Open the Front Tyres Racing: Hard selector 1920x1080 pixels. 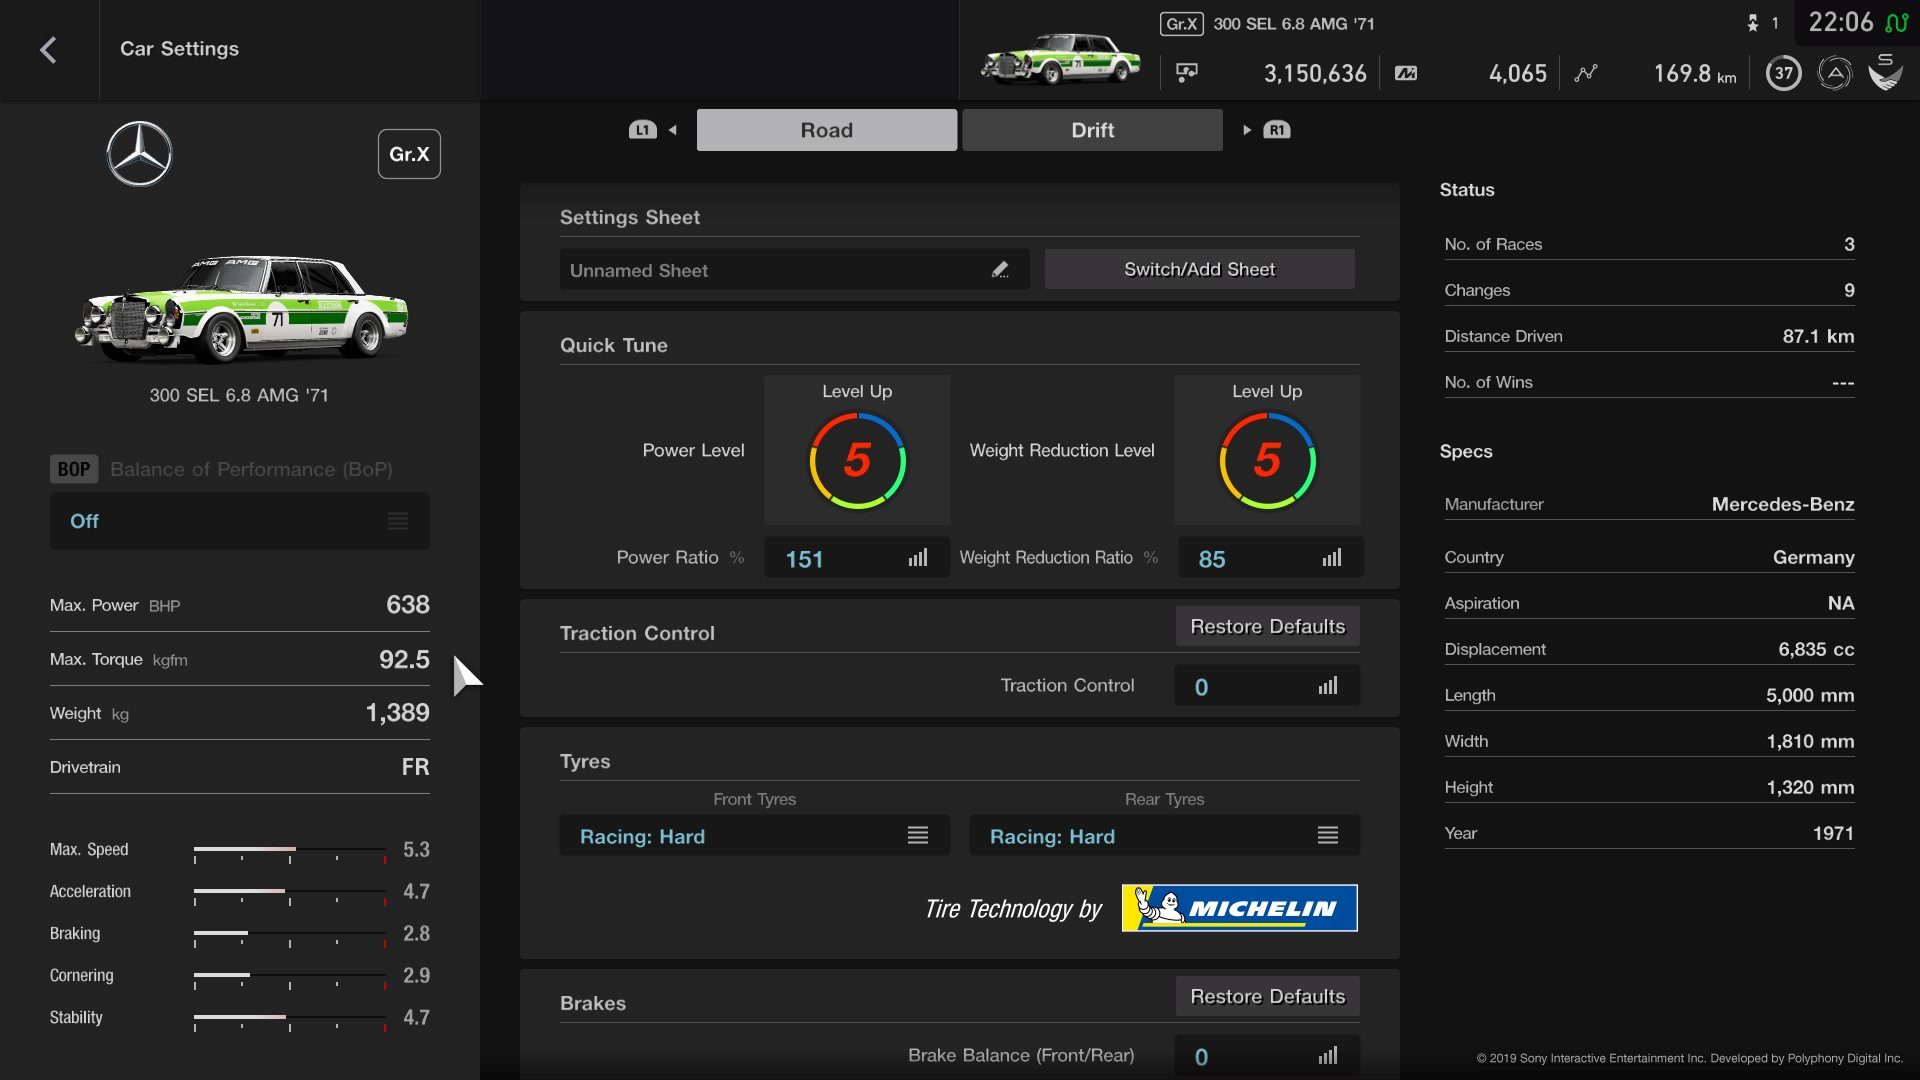click(x=755, y=835)
